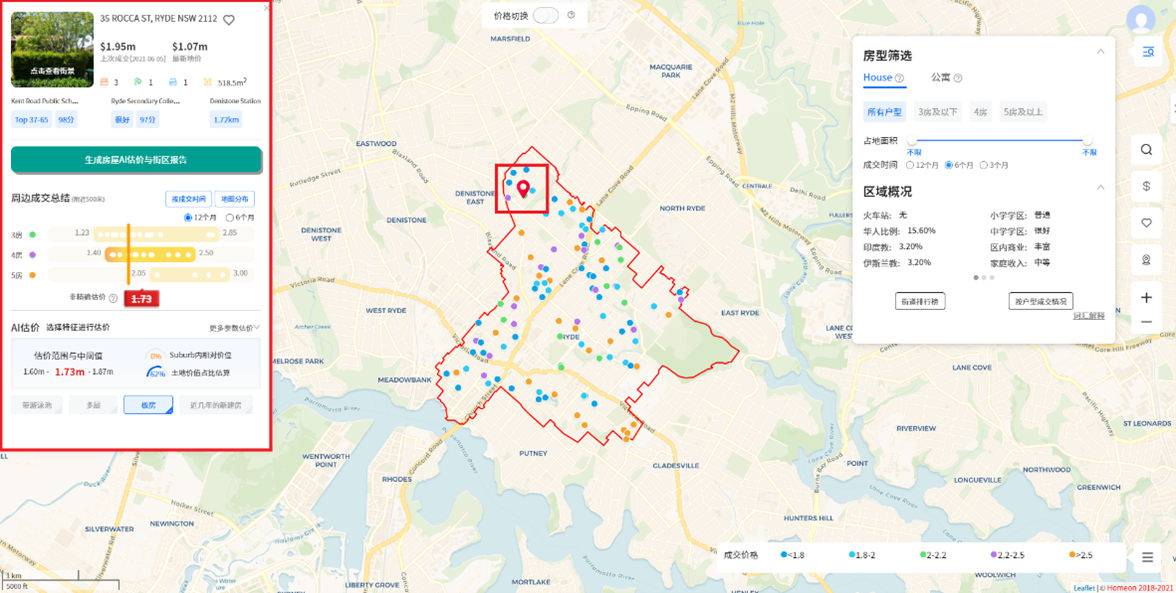Click the 4房 price range bar
The image size is (1176, 593).
pos(150,254)
